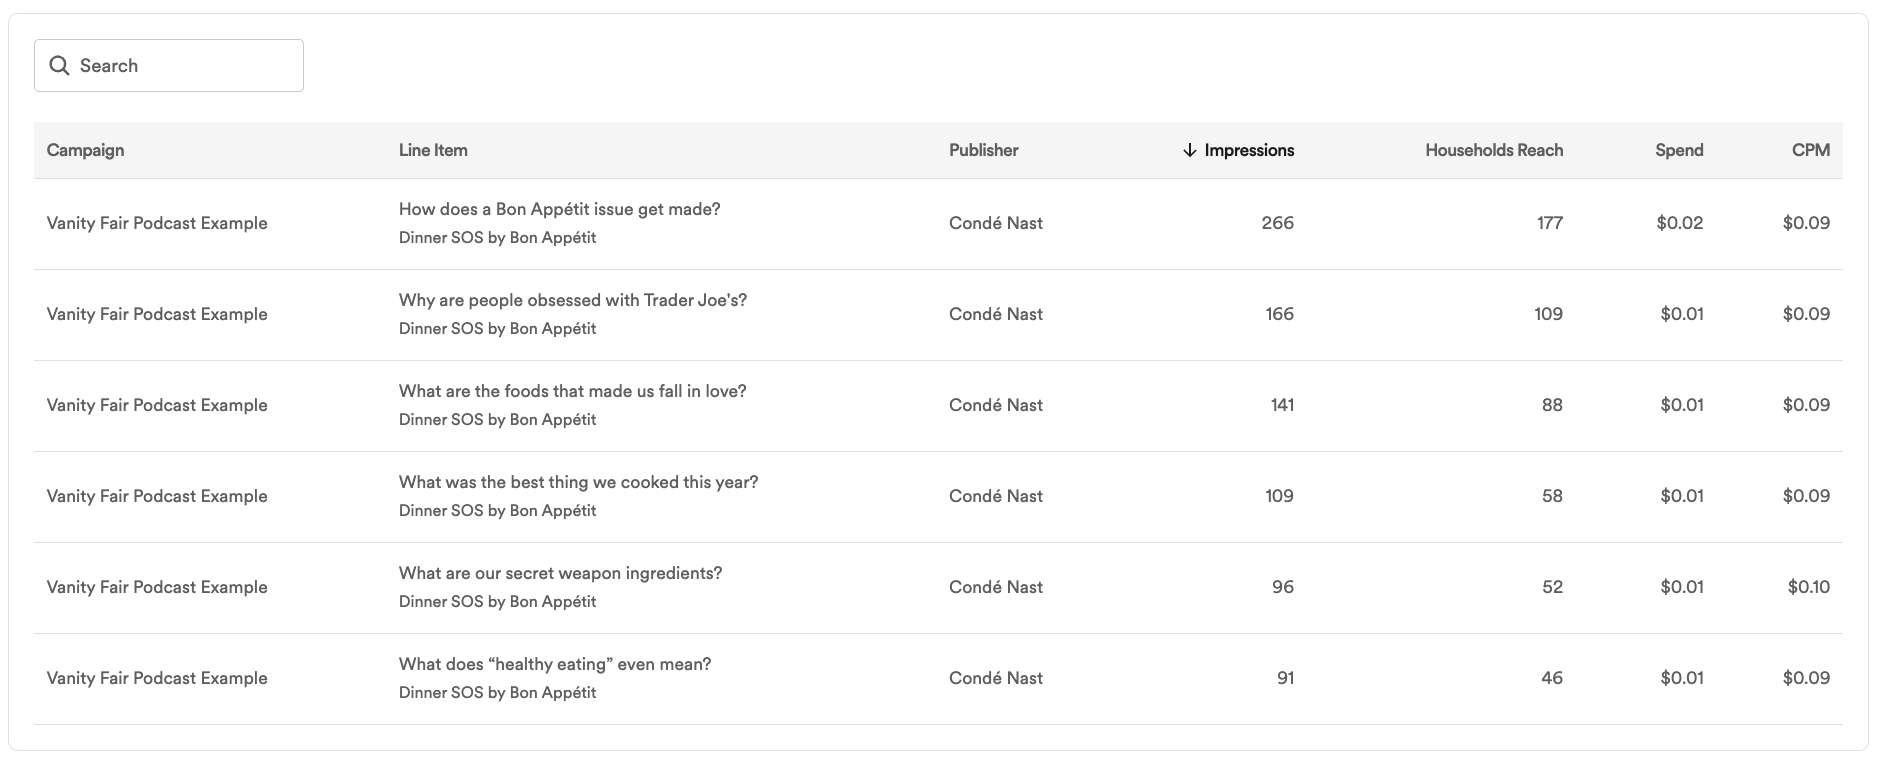Click the $0.10 CPM value
The image size is (1879, 766).
pyautogui.click(x=1809, y=587)
